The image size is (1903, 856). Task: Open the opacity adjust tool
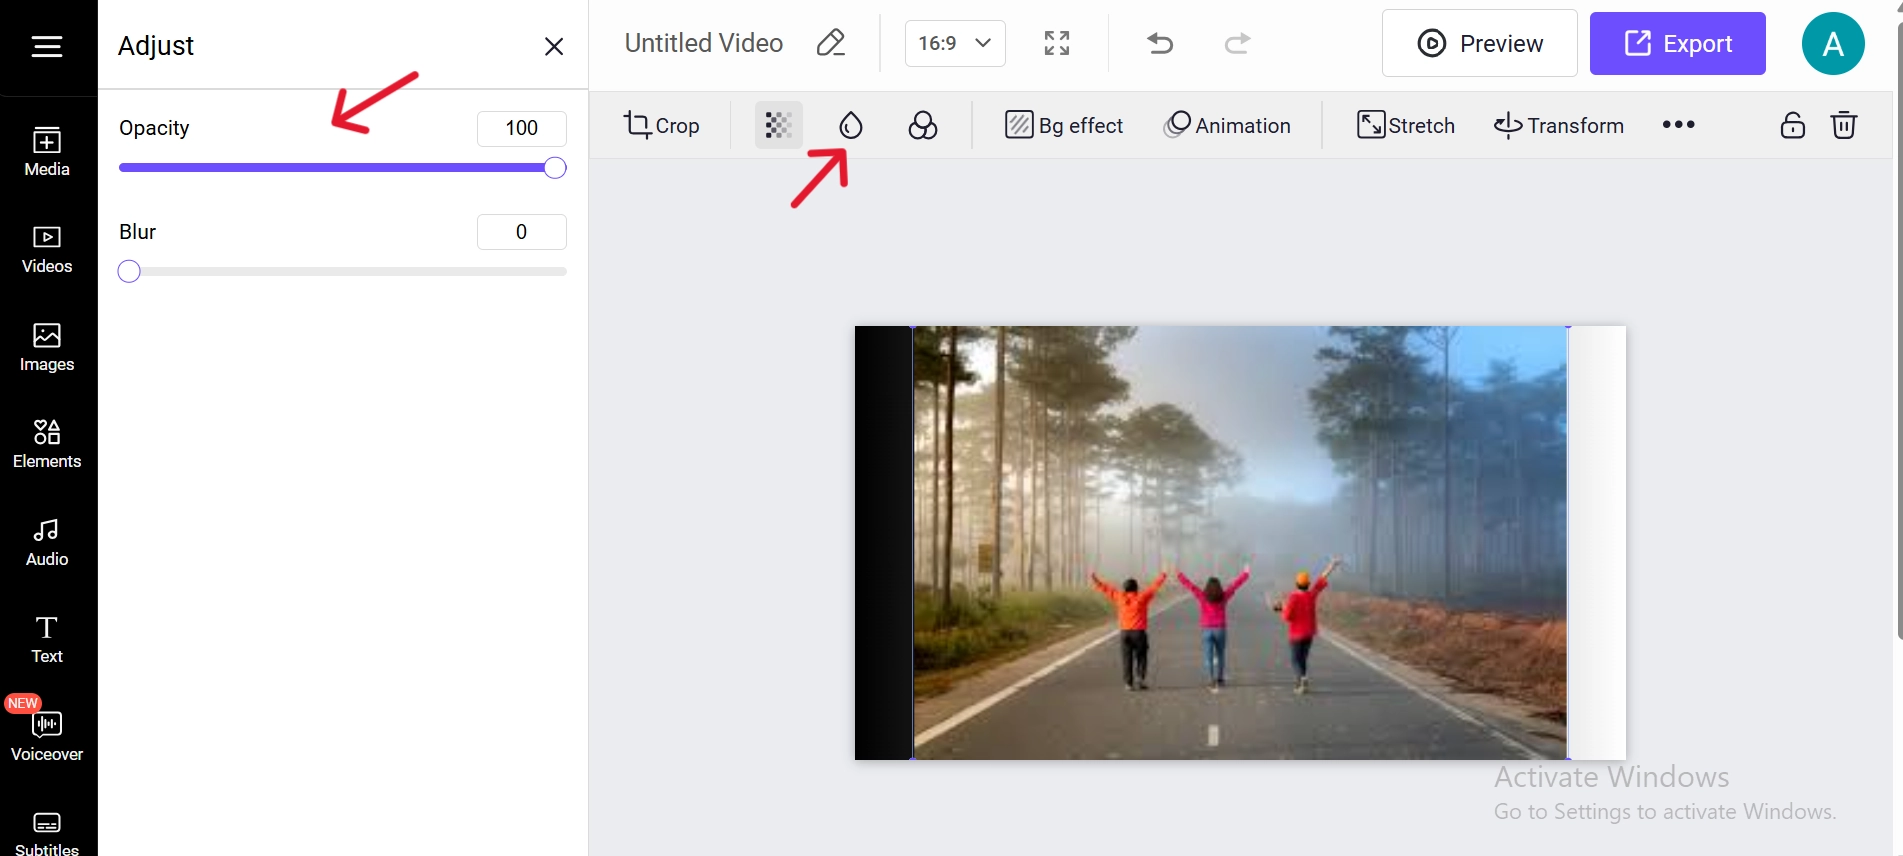778,125
